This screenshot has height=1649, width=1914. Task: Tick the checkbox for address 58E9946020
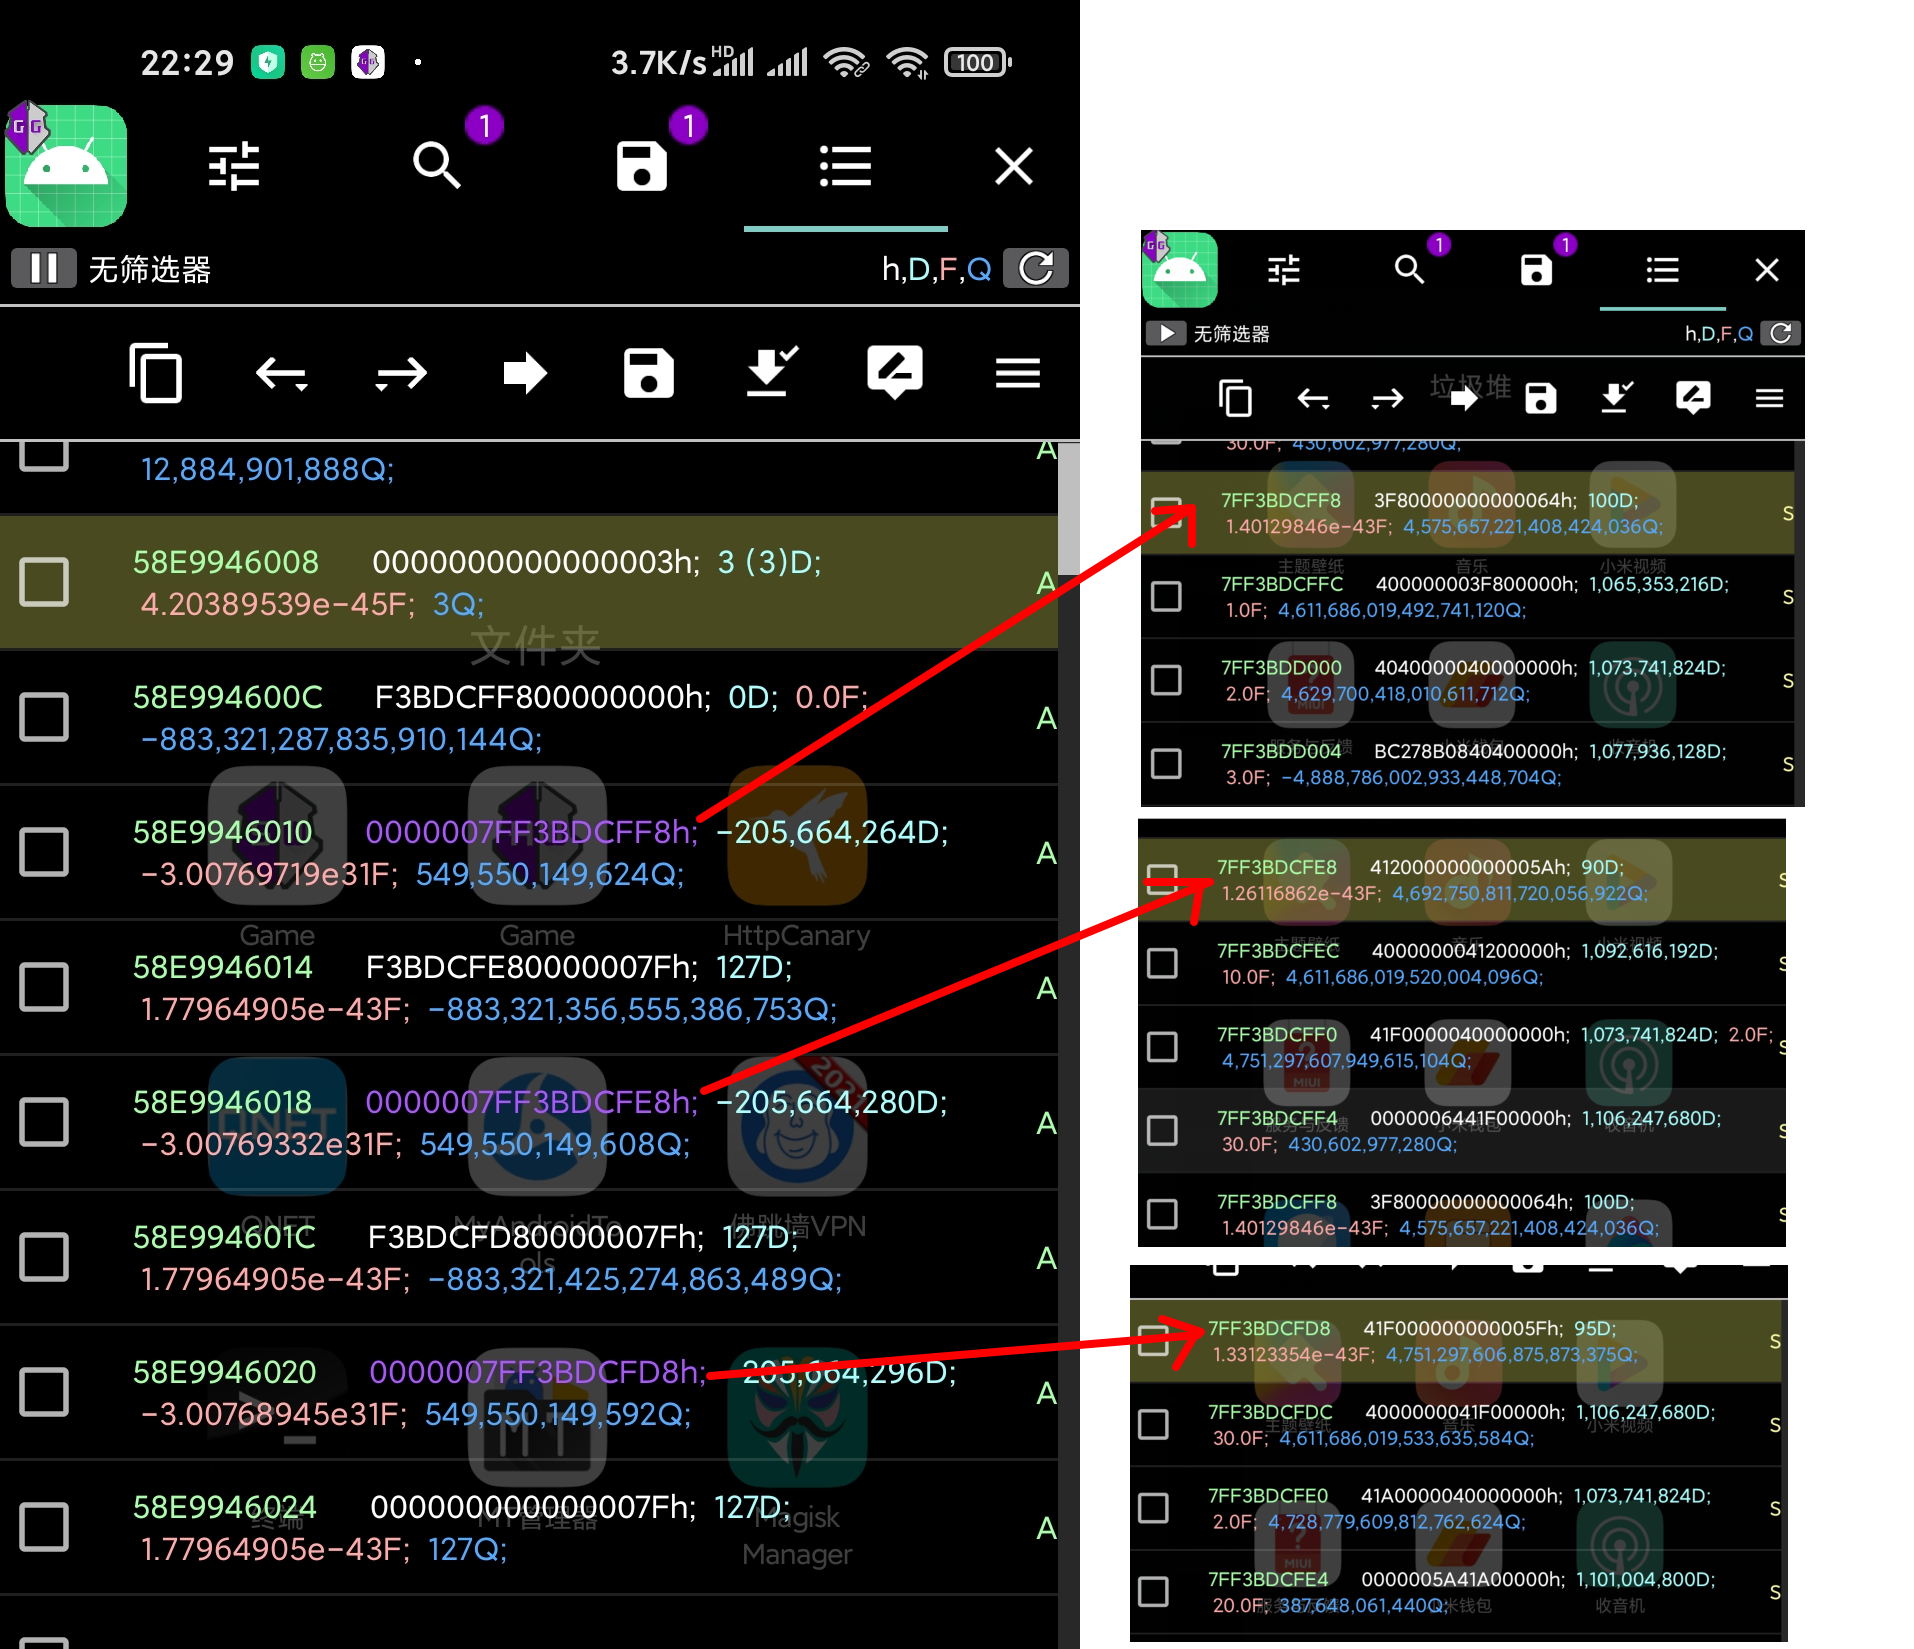pos(44,1392)
